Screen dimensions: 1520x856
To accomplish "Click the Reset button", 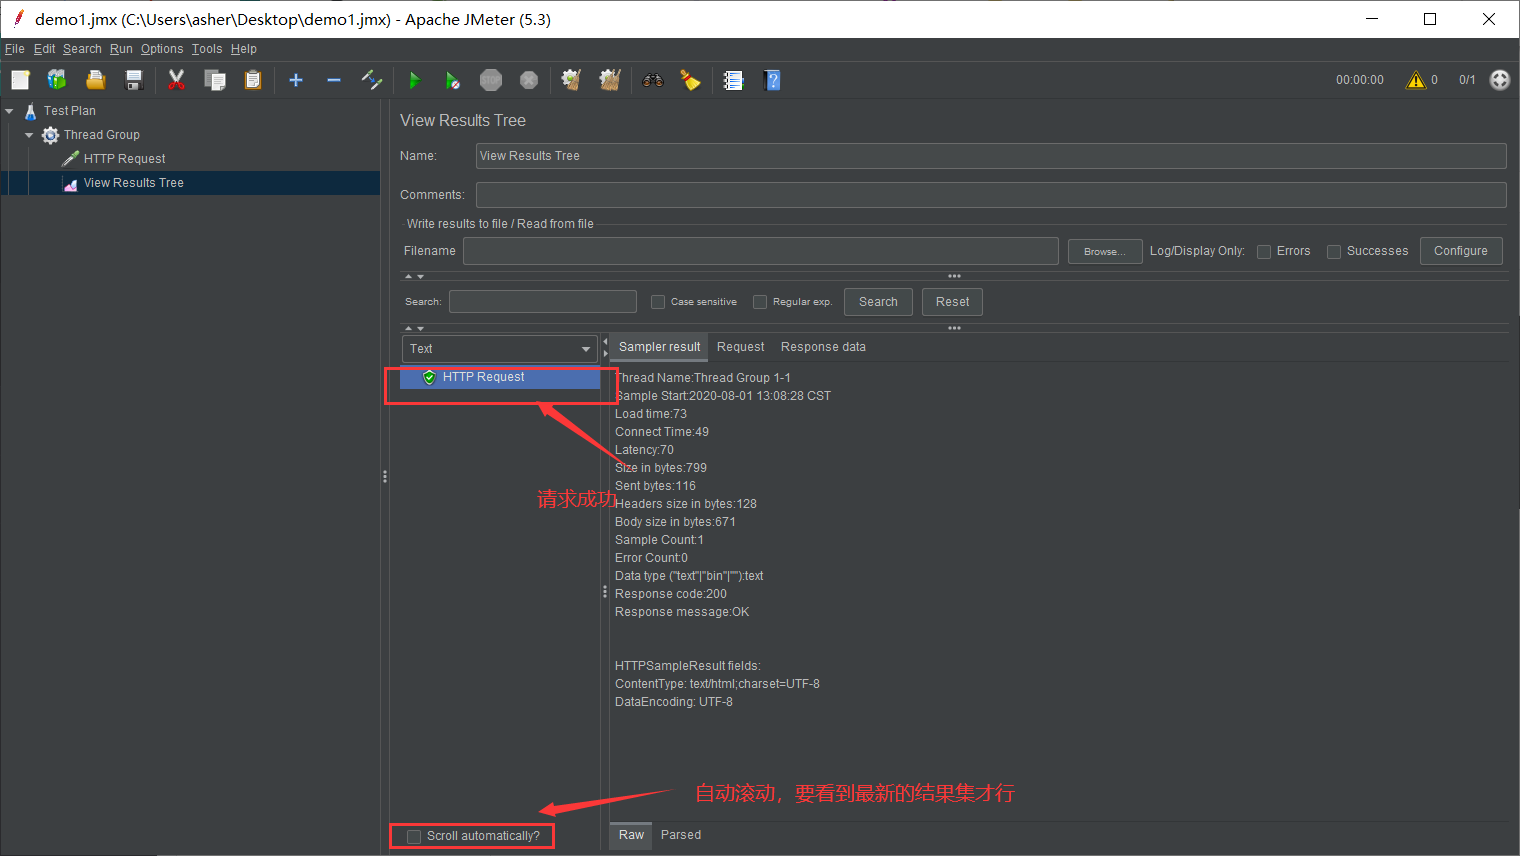I will click(x=952, y=302).
